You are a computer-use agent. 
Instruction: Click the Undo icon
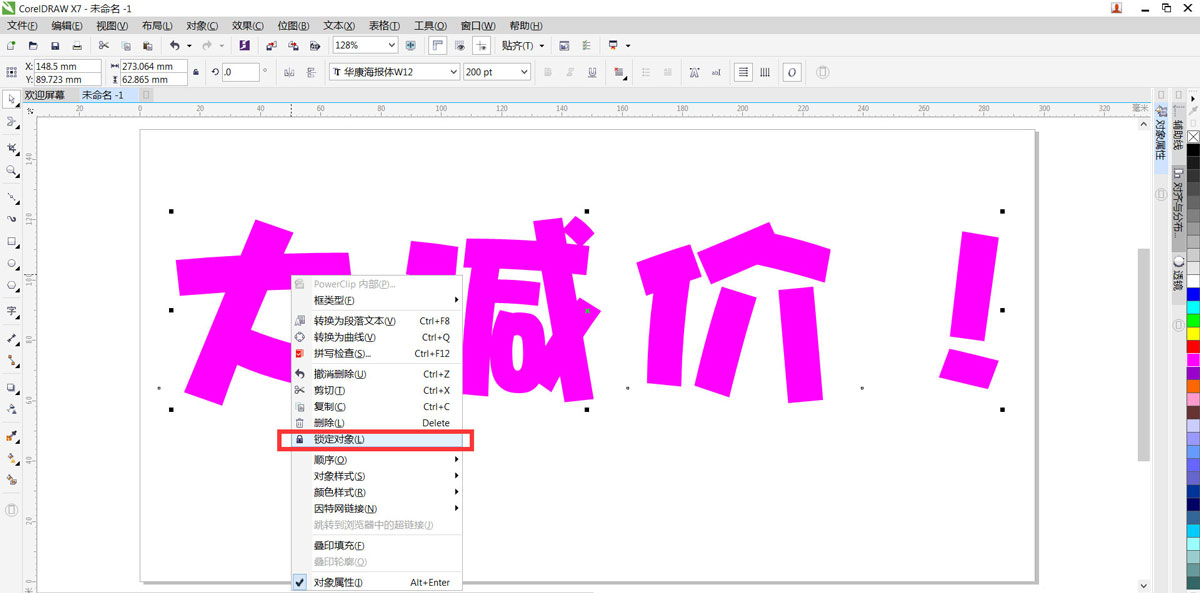click(174, 46)
